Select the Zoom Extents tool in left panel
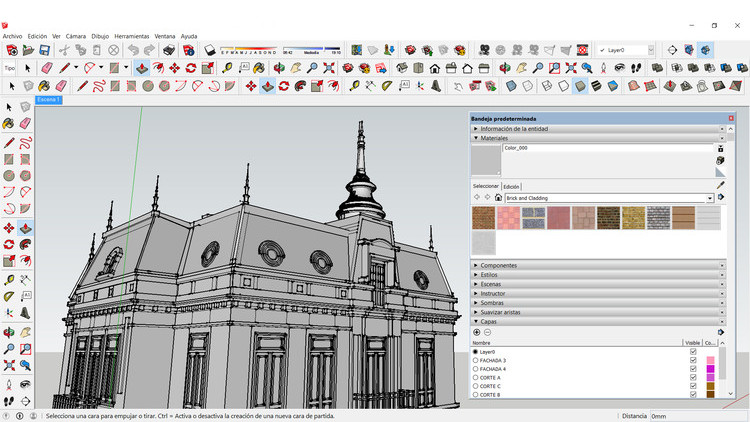The width and height of the screenshot is (750, 422). point(9,366)
